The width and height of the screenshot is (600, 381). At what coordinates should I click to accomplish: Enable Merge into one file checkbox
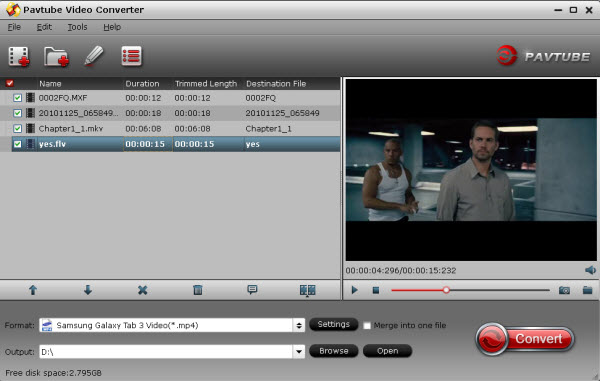coord(367,326)
